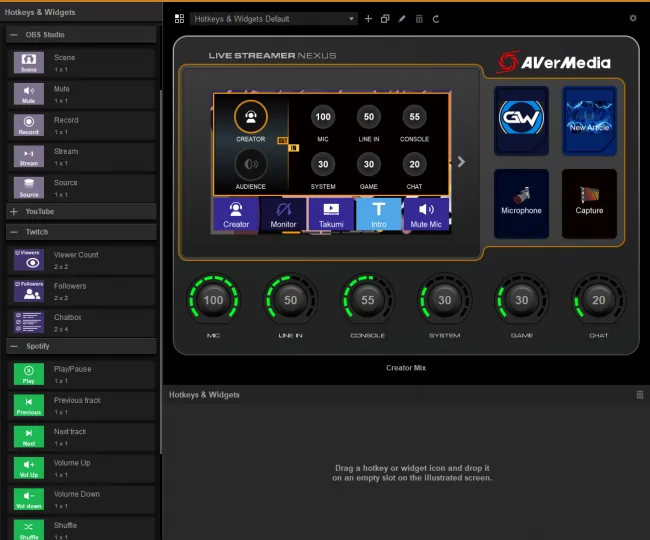
Task: Click the 'Creator Mix' label
Action: pos(406,368)
